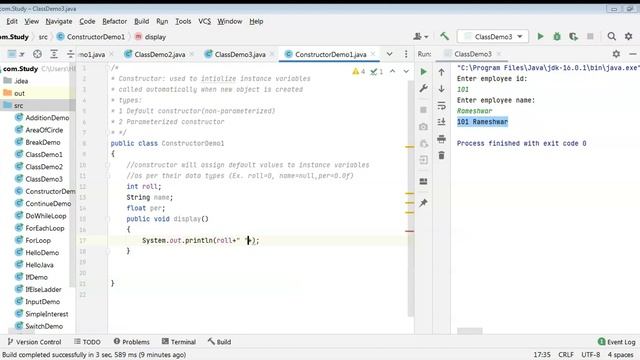640x360 pixels.
Task: Open Run panel options gear
Action: point(616,54)
